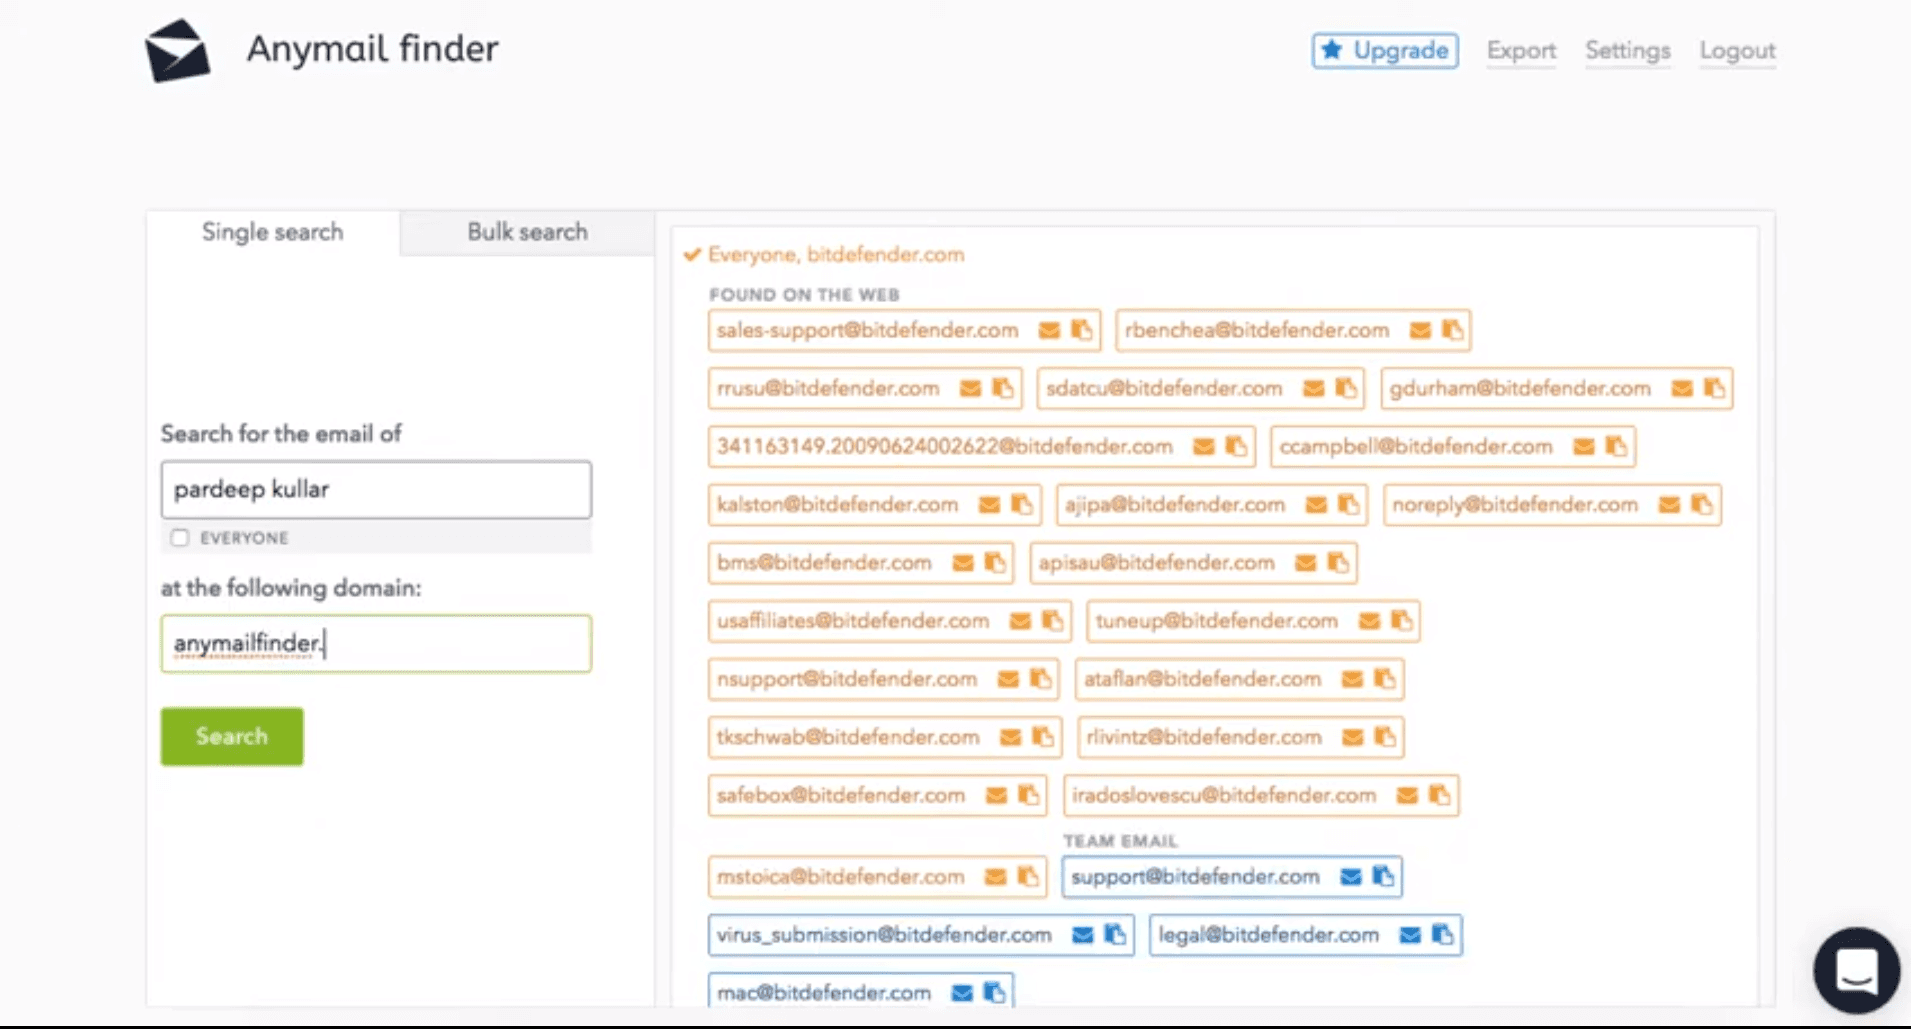Image resolution: width=1911 pixels, height=1029 pixels.
Task: Click the Anymail finder envelope logo
Action: pyautogui.click(x=177, y=50)
